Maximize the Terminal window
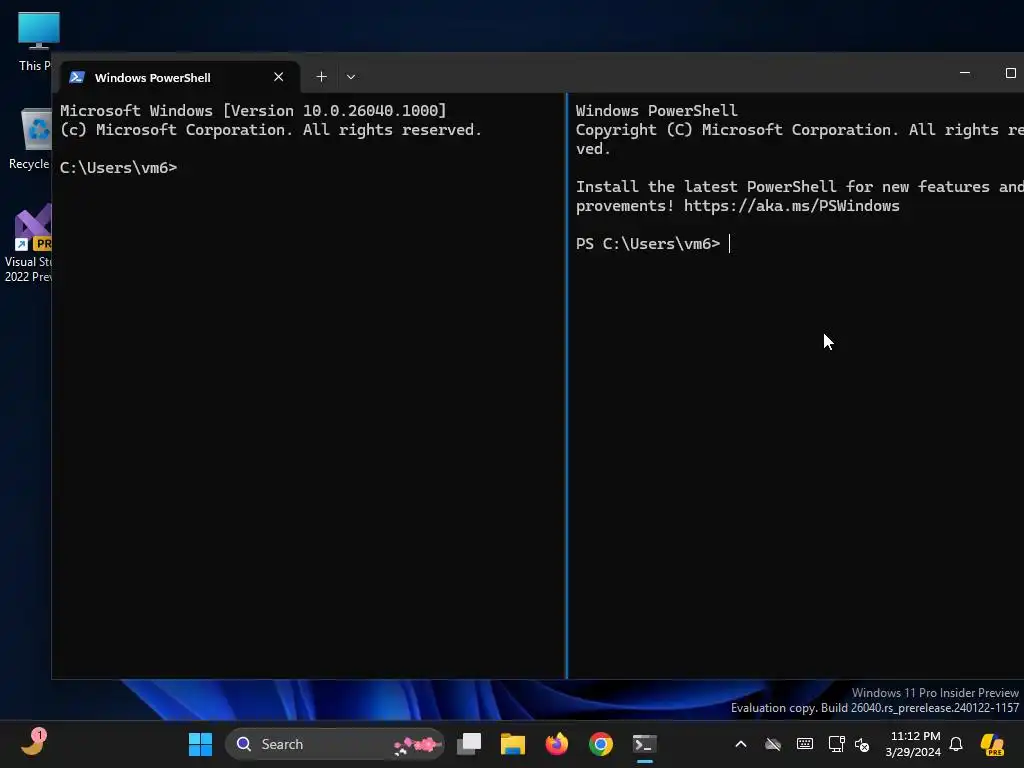1024x768 pixels. (1010, 72)
